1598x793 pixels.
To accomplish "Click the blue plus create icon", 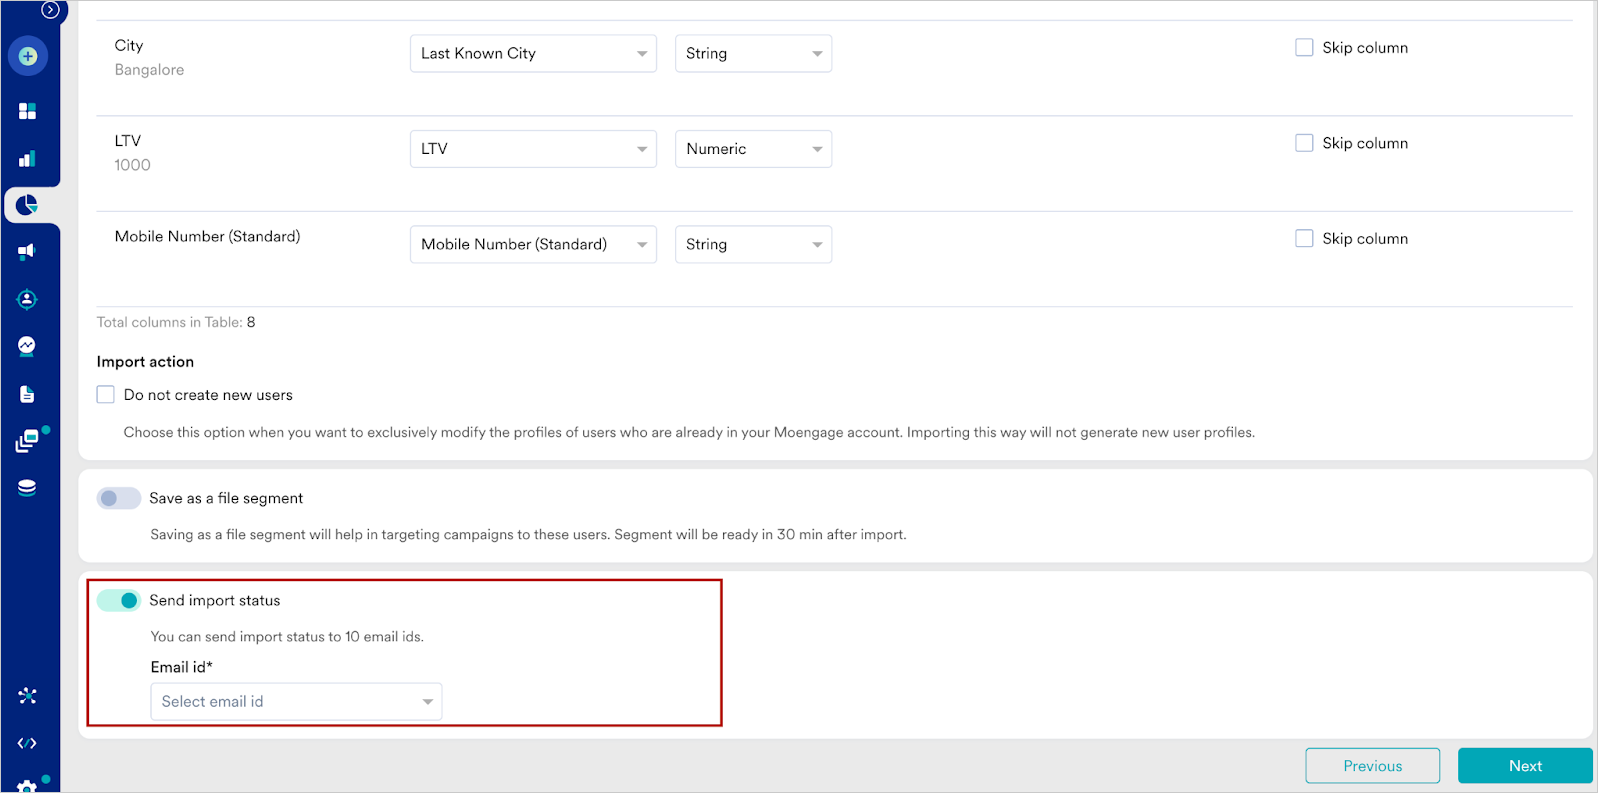I will coord(28,56).
